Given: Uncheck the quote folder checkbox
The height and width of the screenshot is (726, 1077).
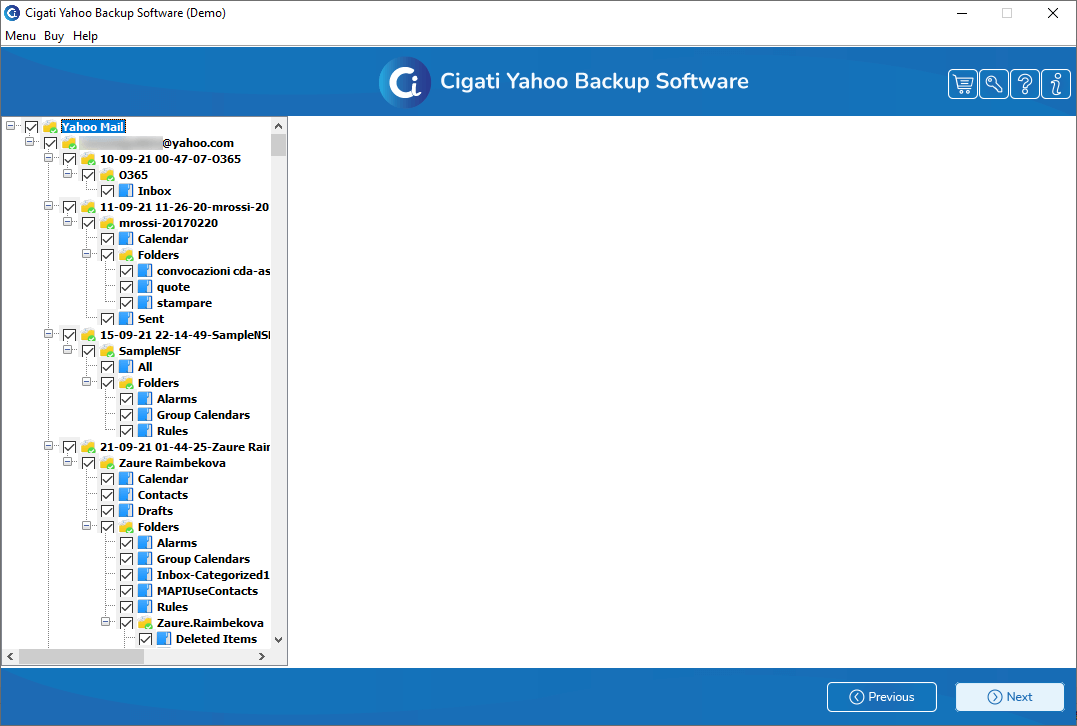Looking at the screenshot, I should click(x=126, y=287).
